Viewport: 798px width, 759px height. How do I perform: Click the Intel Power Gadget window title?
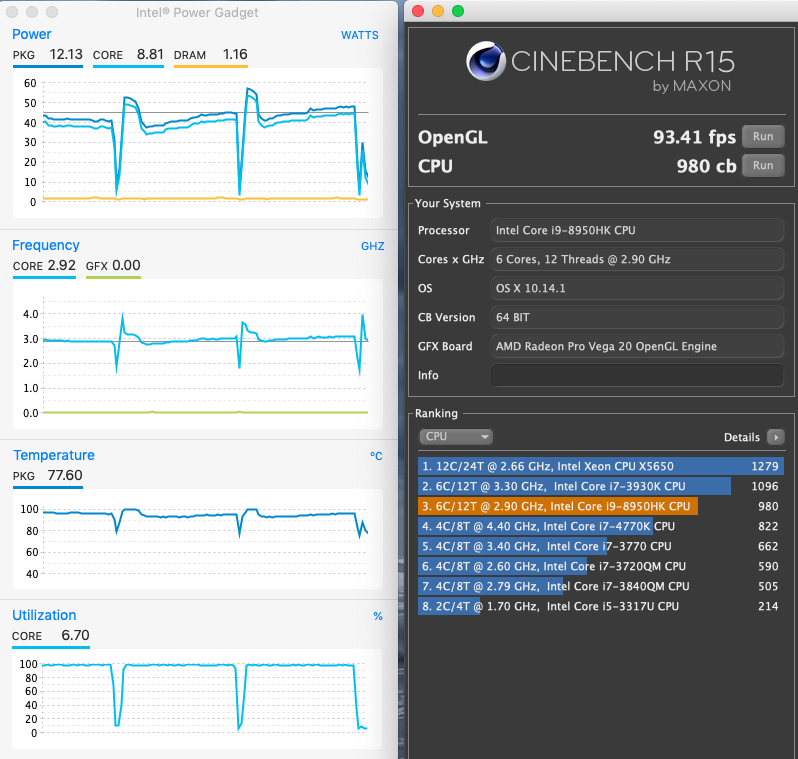tap(197, 12)
